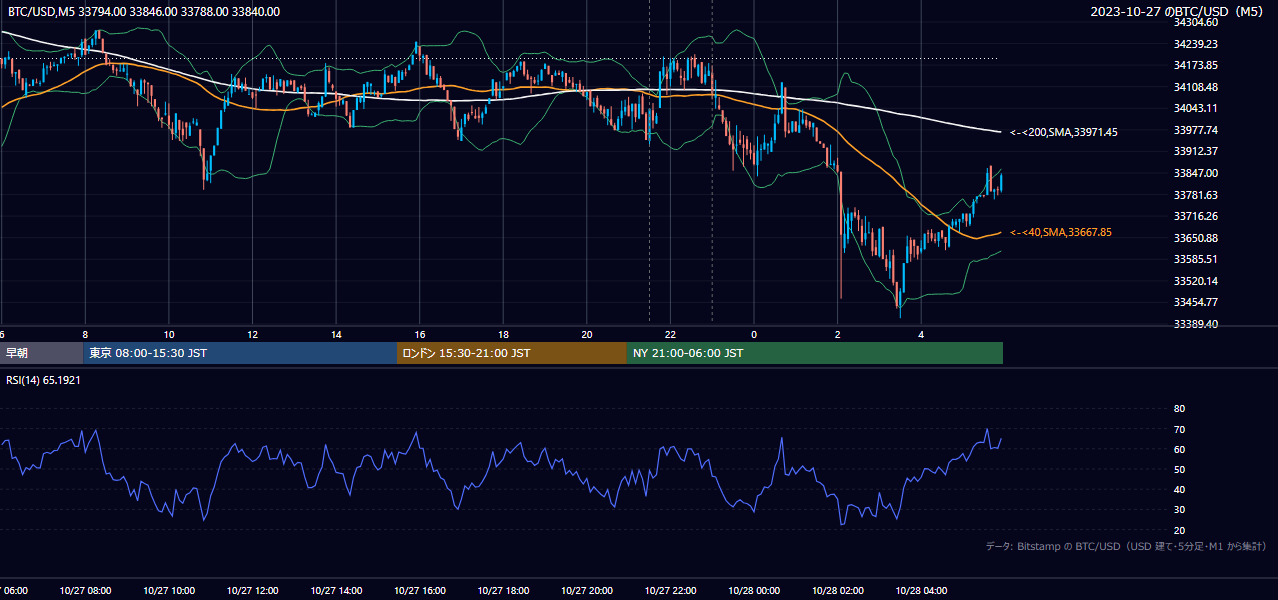The height and width of the screenshot is (600, 1278).
Task: Select the 200 SMA label reading 33971.45
Action: coord(1064,132)
